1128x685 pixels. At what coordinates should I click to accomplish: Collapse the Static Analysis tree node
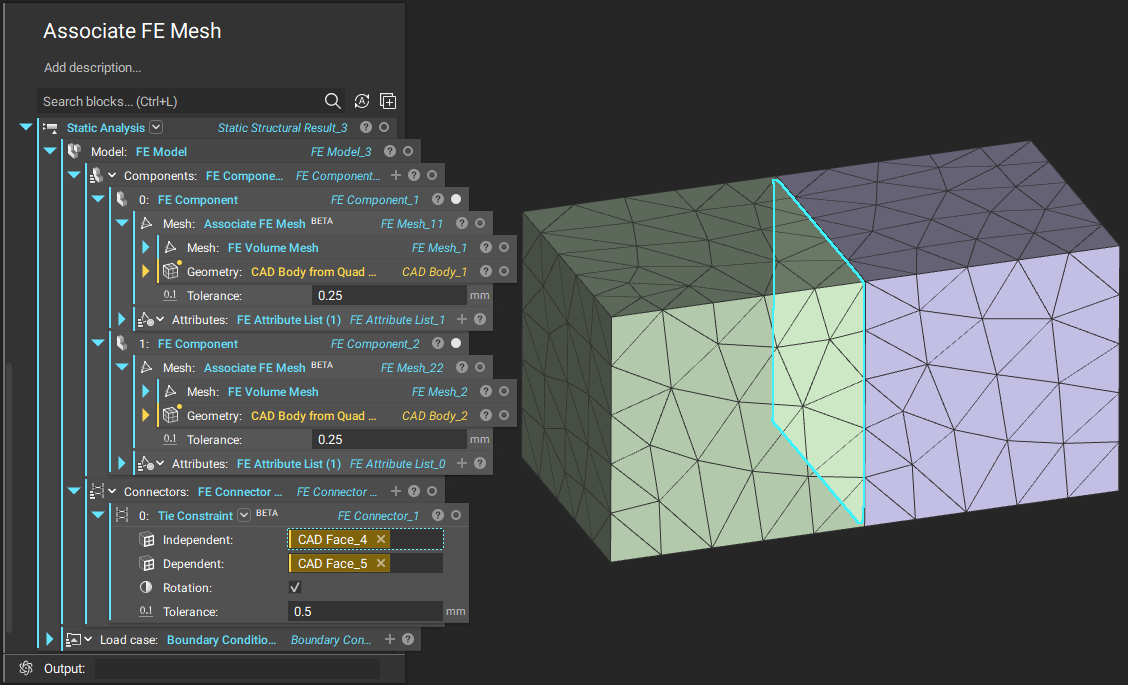[x=26, y=127]
